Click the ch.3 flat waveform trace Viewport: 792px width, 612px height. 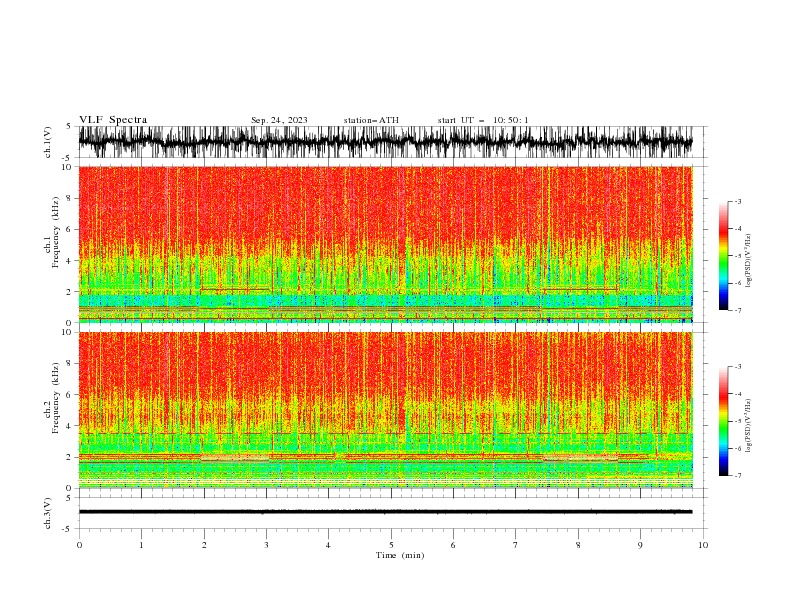(385, 512)
